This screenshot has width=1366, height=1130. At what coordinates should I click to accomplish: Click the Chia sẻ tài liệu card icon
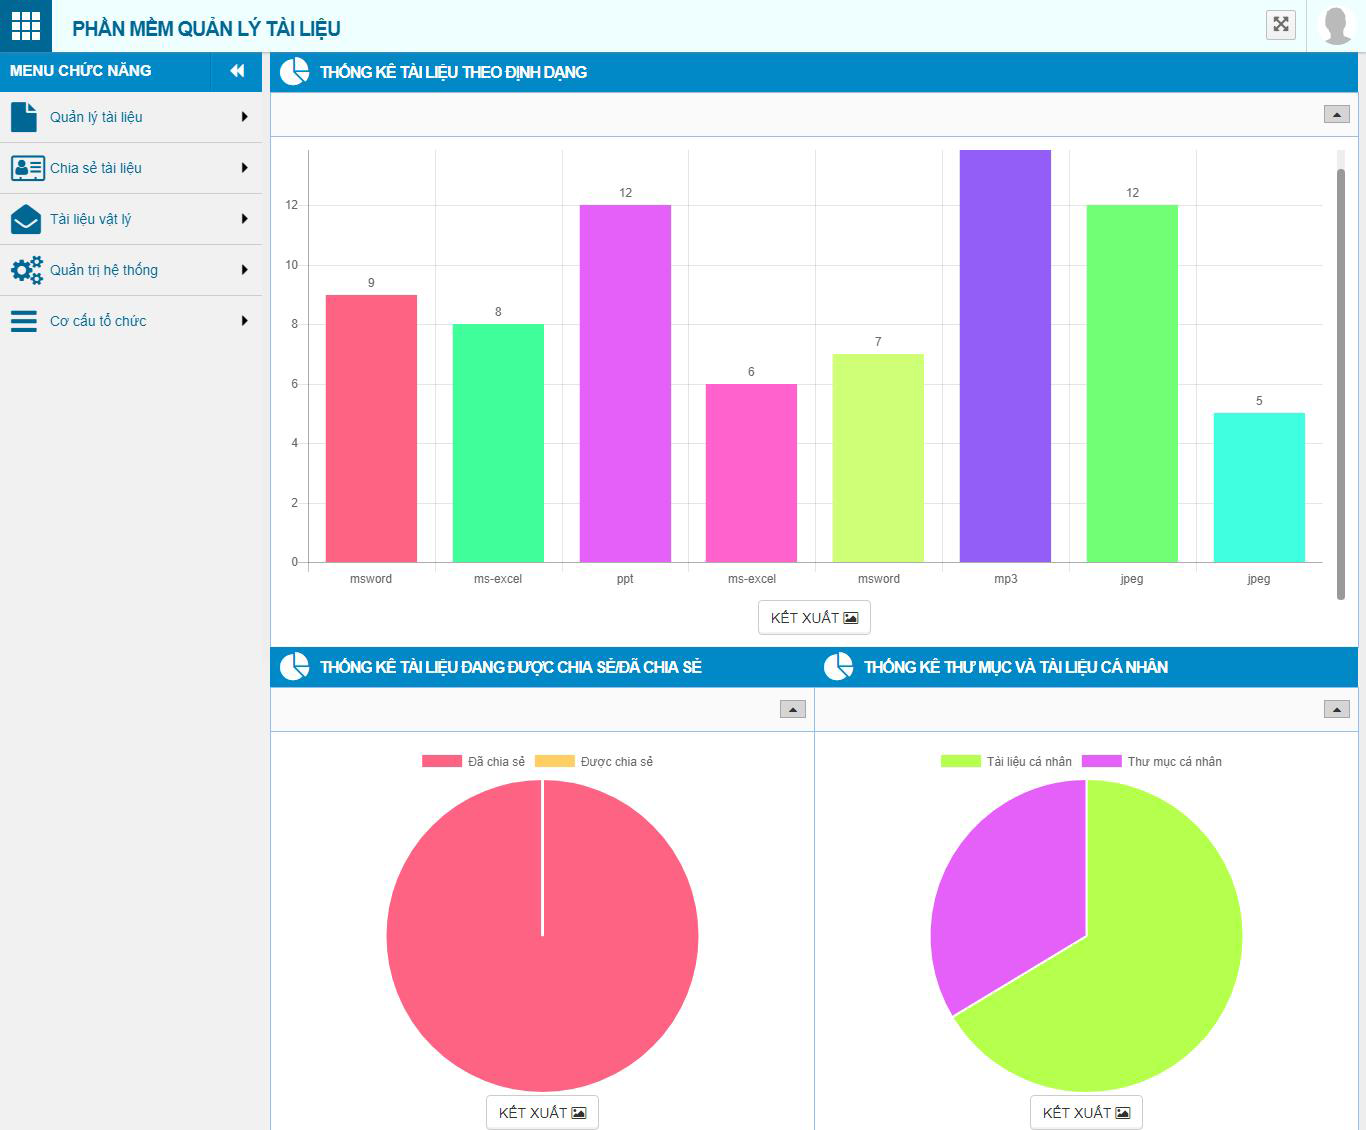[x=27, y=168]
